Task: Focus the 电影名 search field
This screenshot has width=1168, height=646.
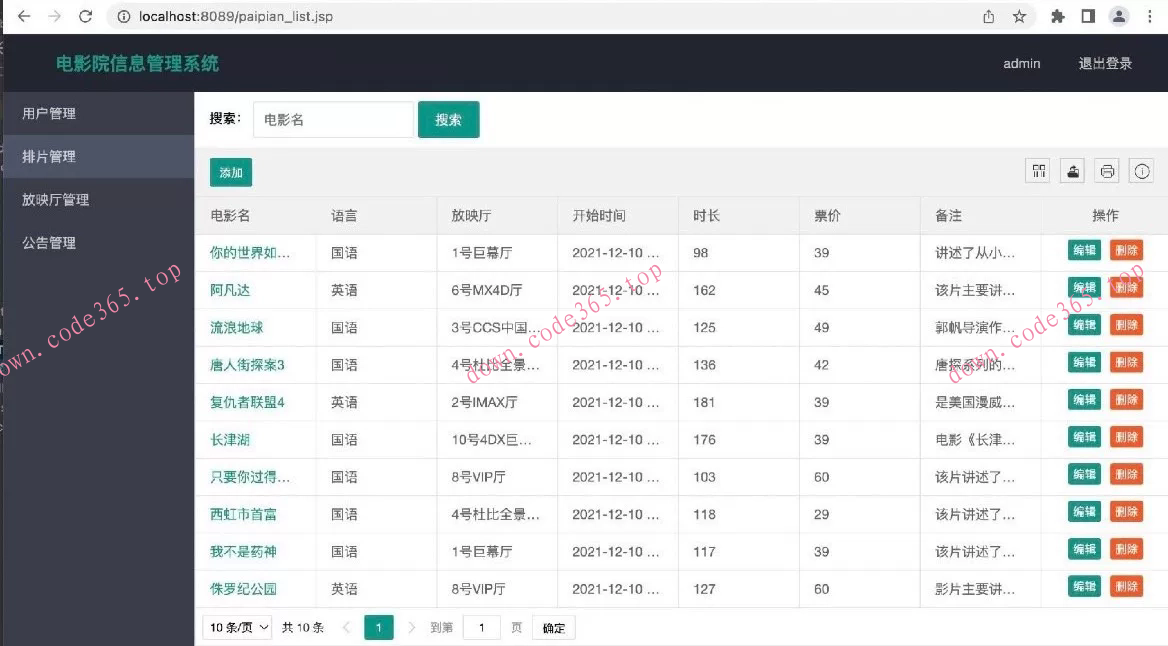Action: (x=333, y=120)
